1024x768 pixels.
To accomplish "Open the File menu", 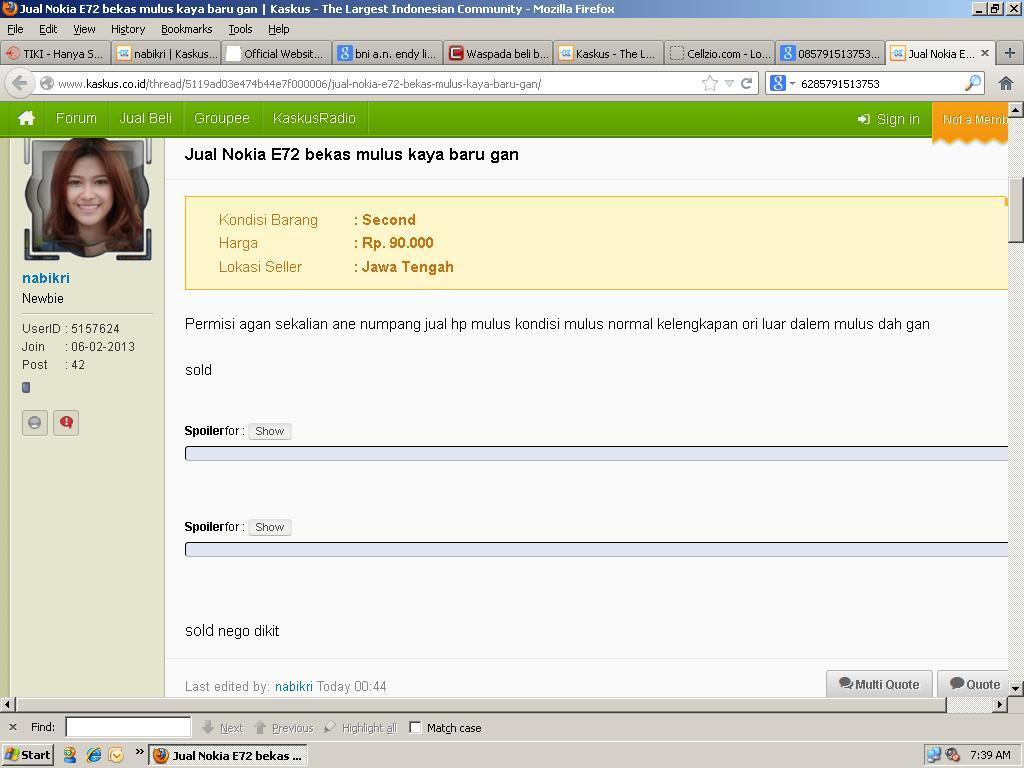I will [15, 29].
